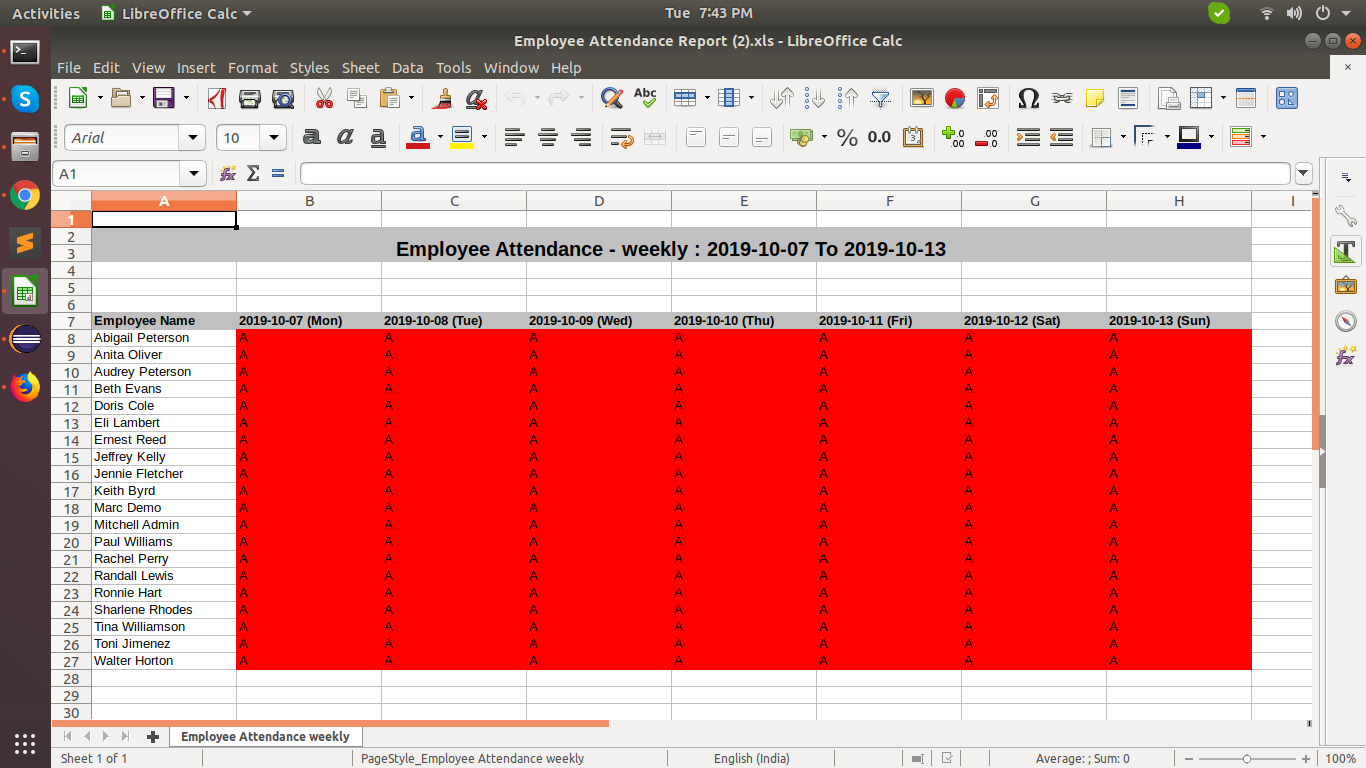1366x768 pixels.
Task: Expand the Arial font name dropdown
Action: point(192,137)
